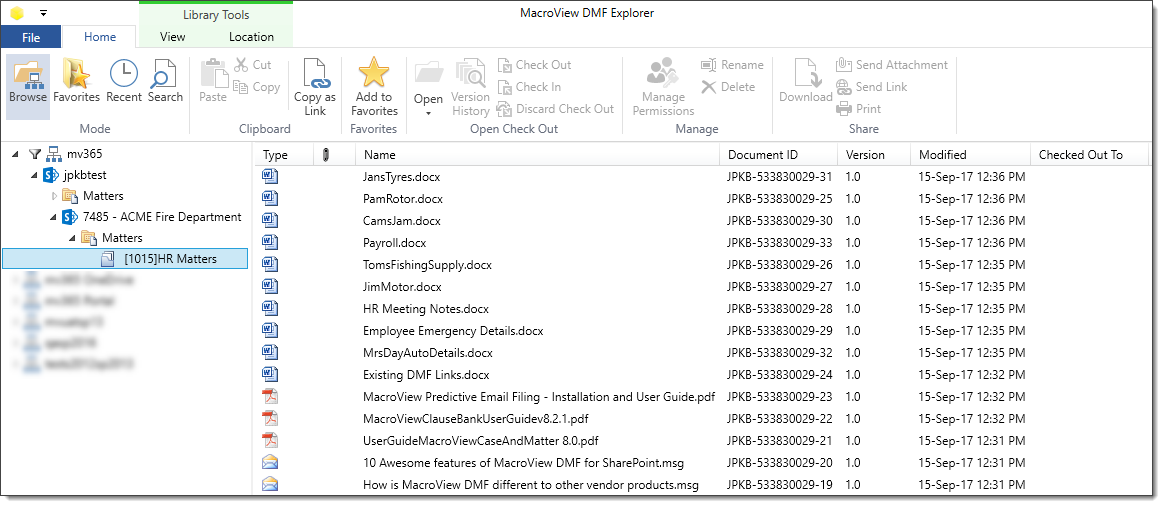Click Send Link

872,87
